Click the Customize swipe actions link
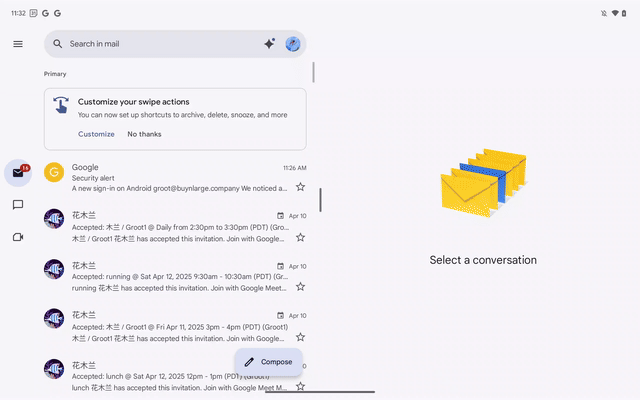Image resolution: width=640 pixels, height=400 pixels. point(96,134)
